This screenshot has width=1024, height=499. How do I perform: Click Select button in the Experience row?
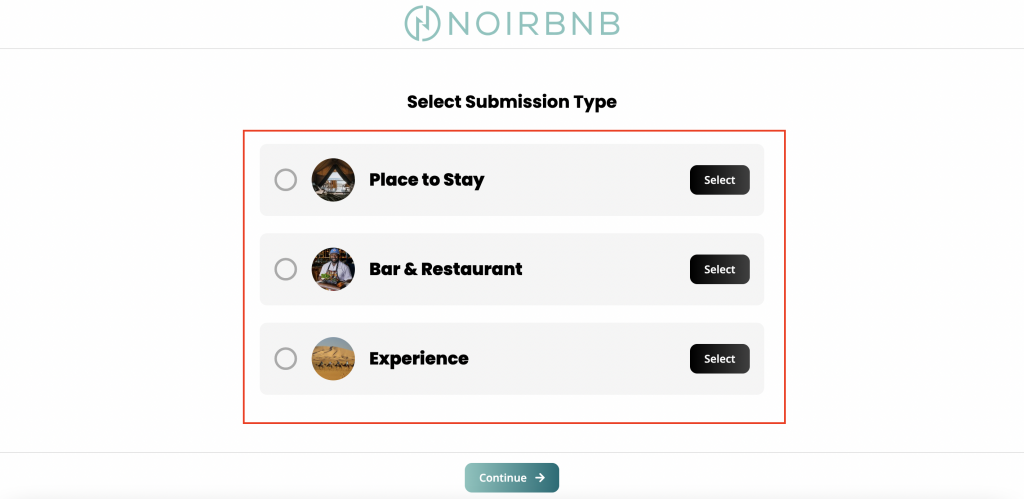(720, 359)
